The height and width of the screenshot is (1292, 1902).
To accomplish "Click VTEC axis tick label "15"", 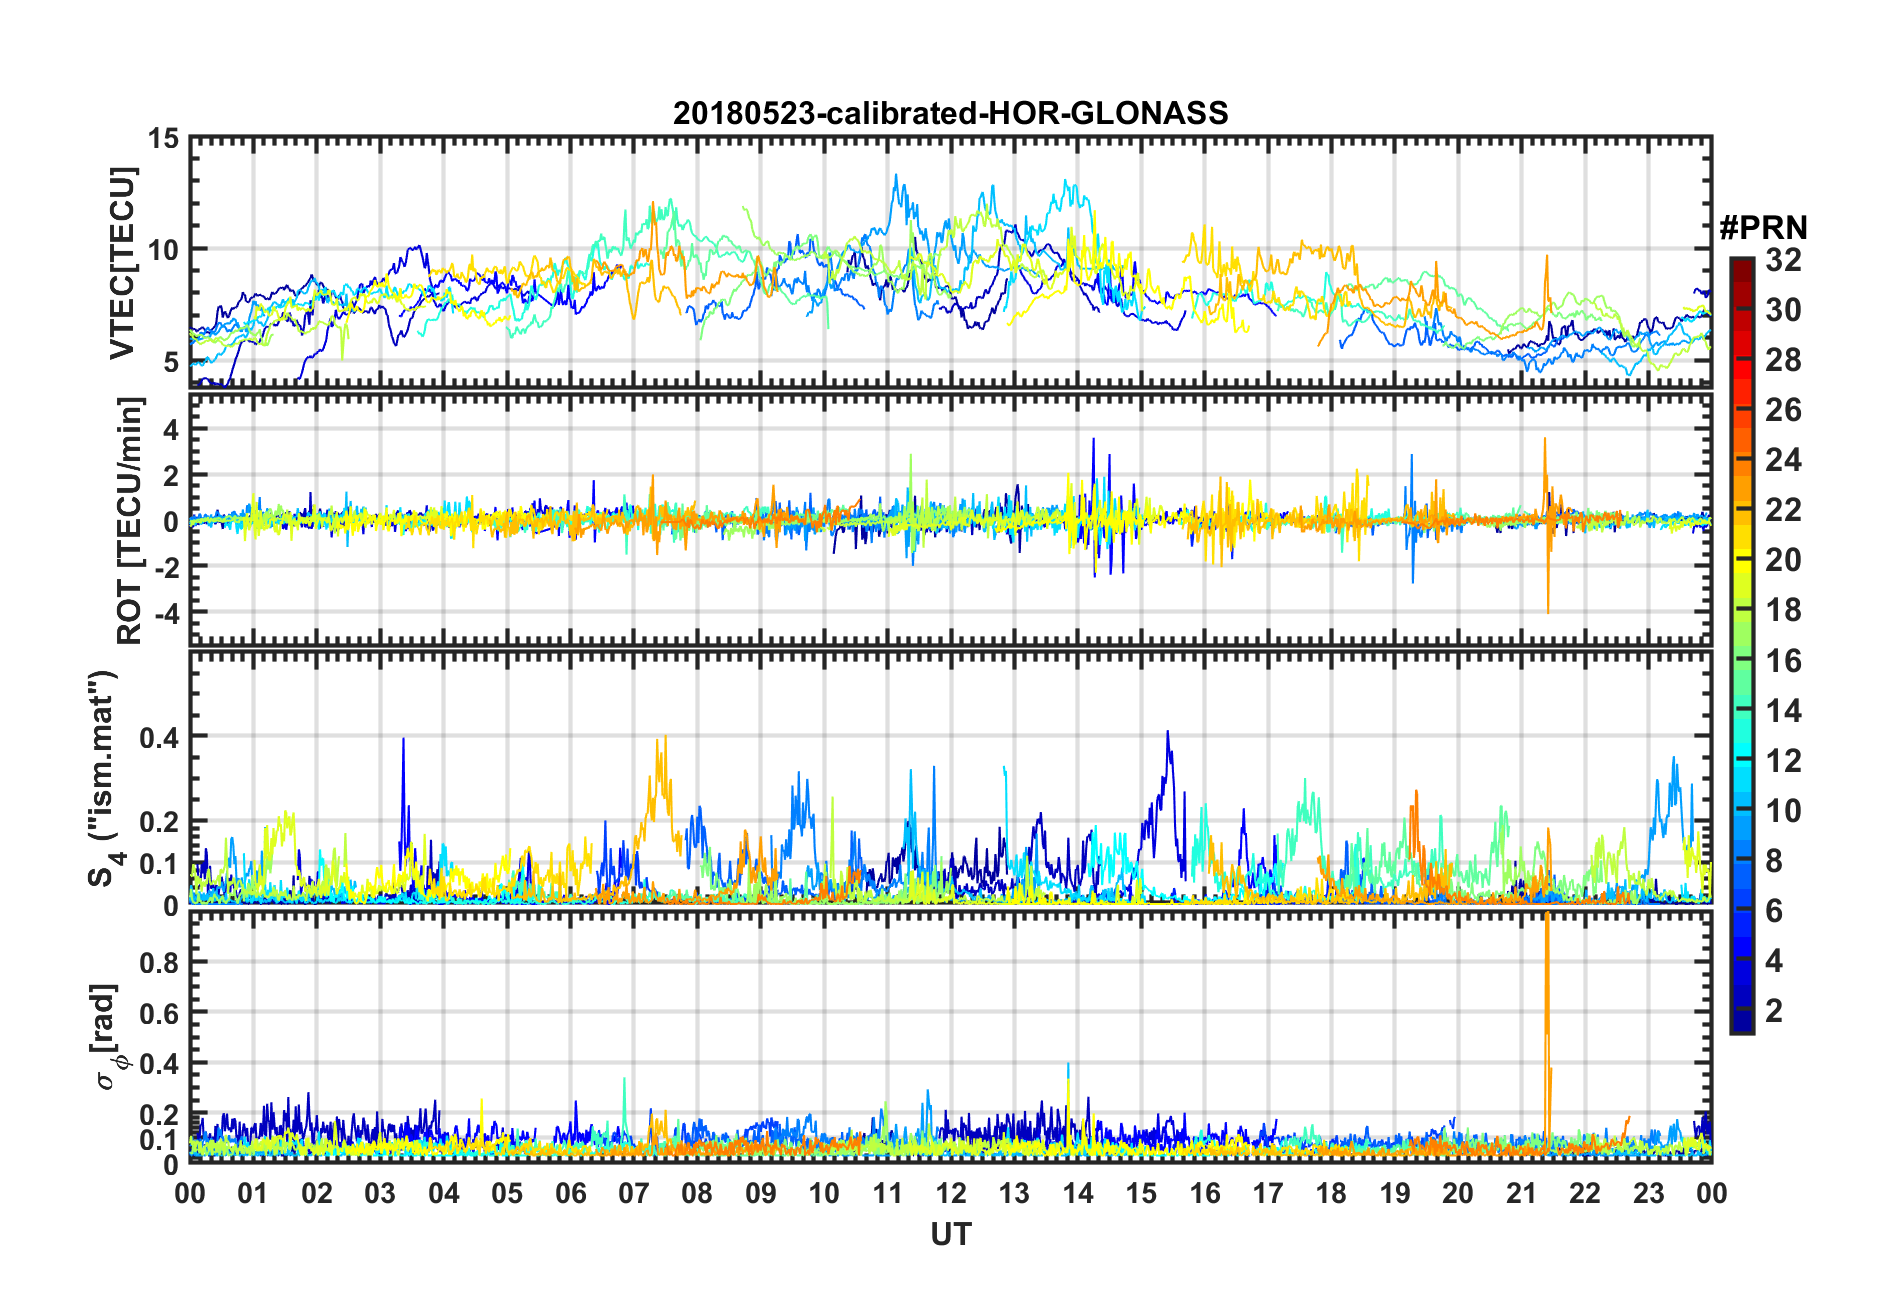I will click(x=164, y=138).
